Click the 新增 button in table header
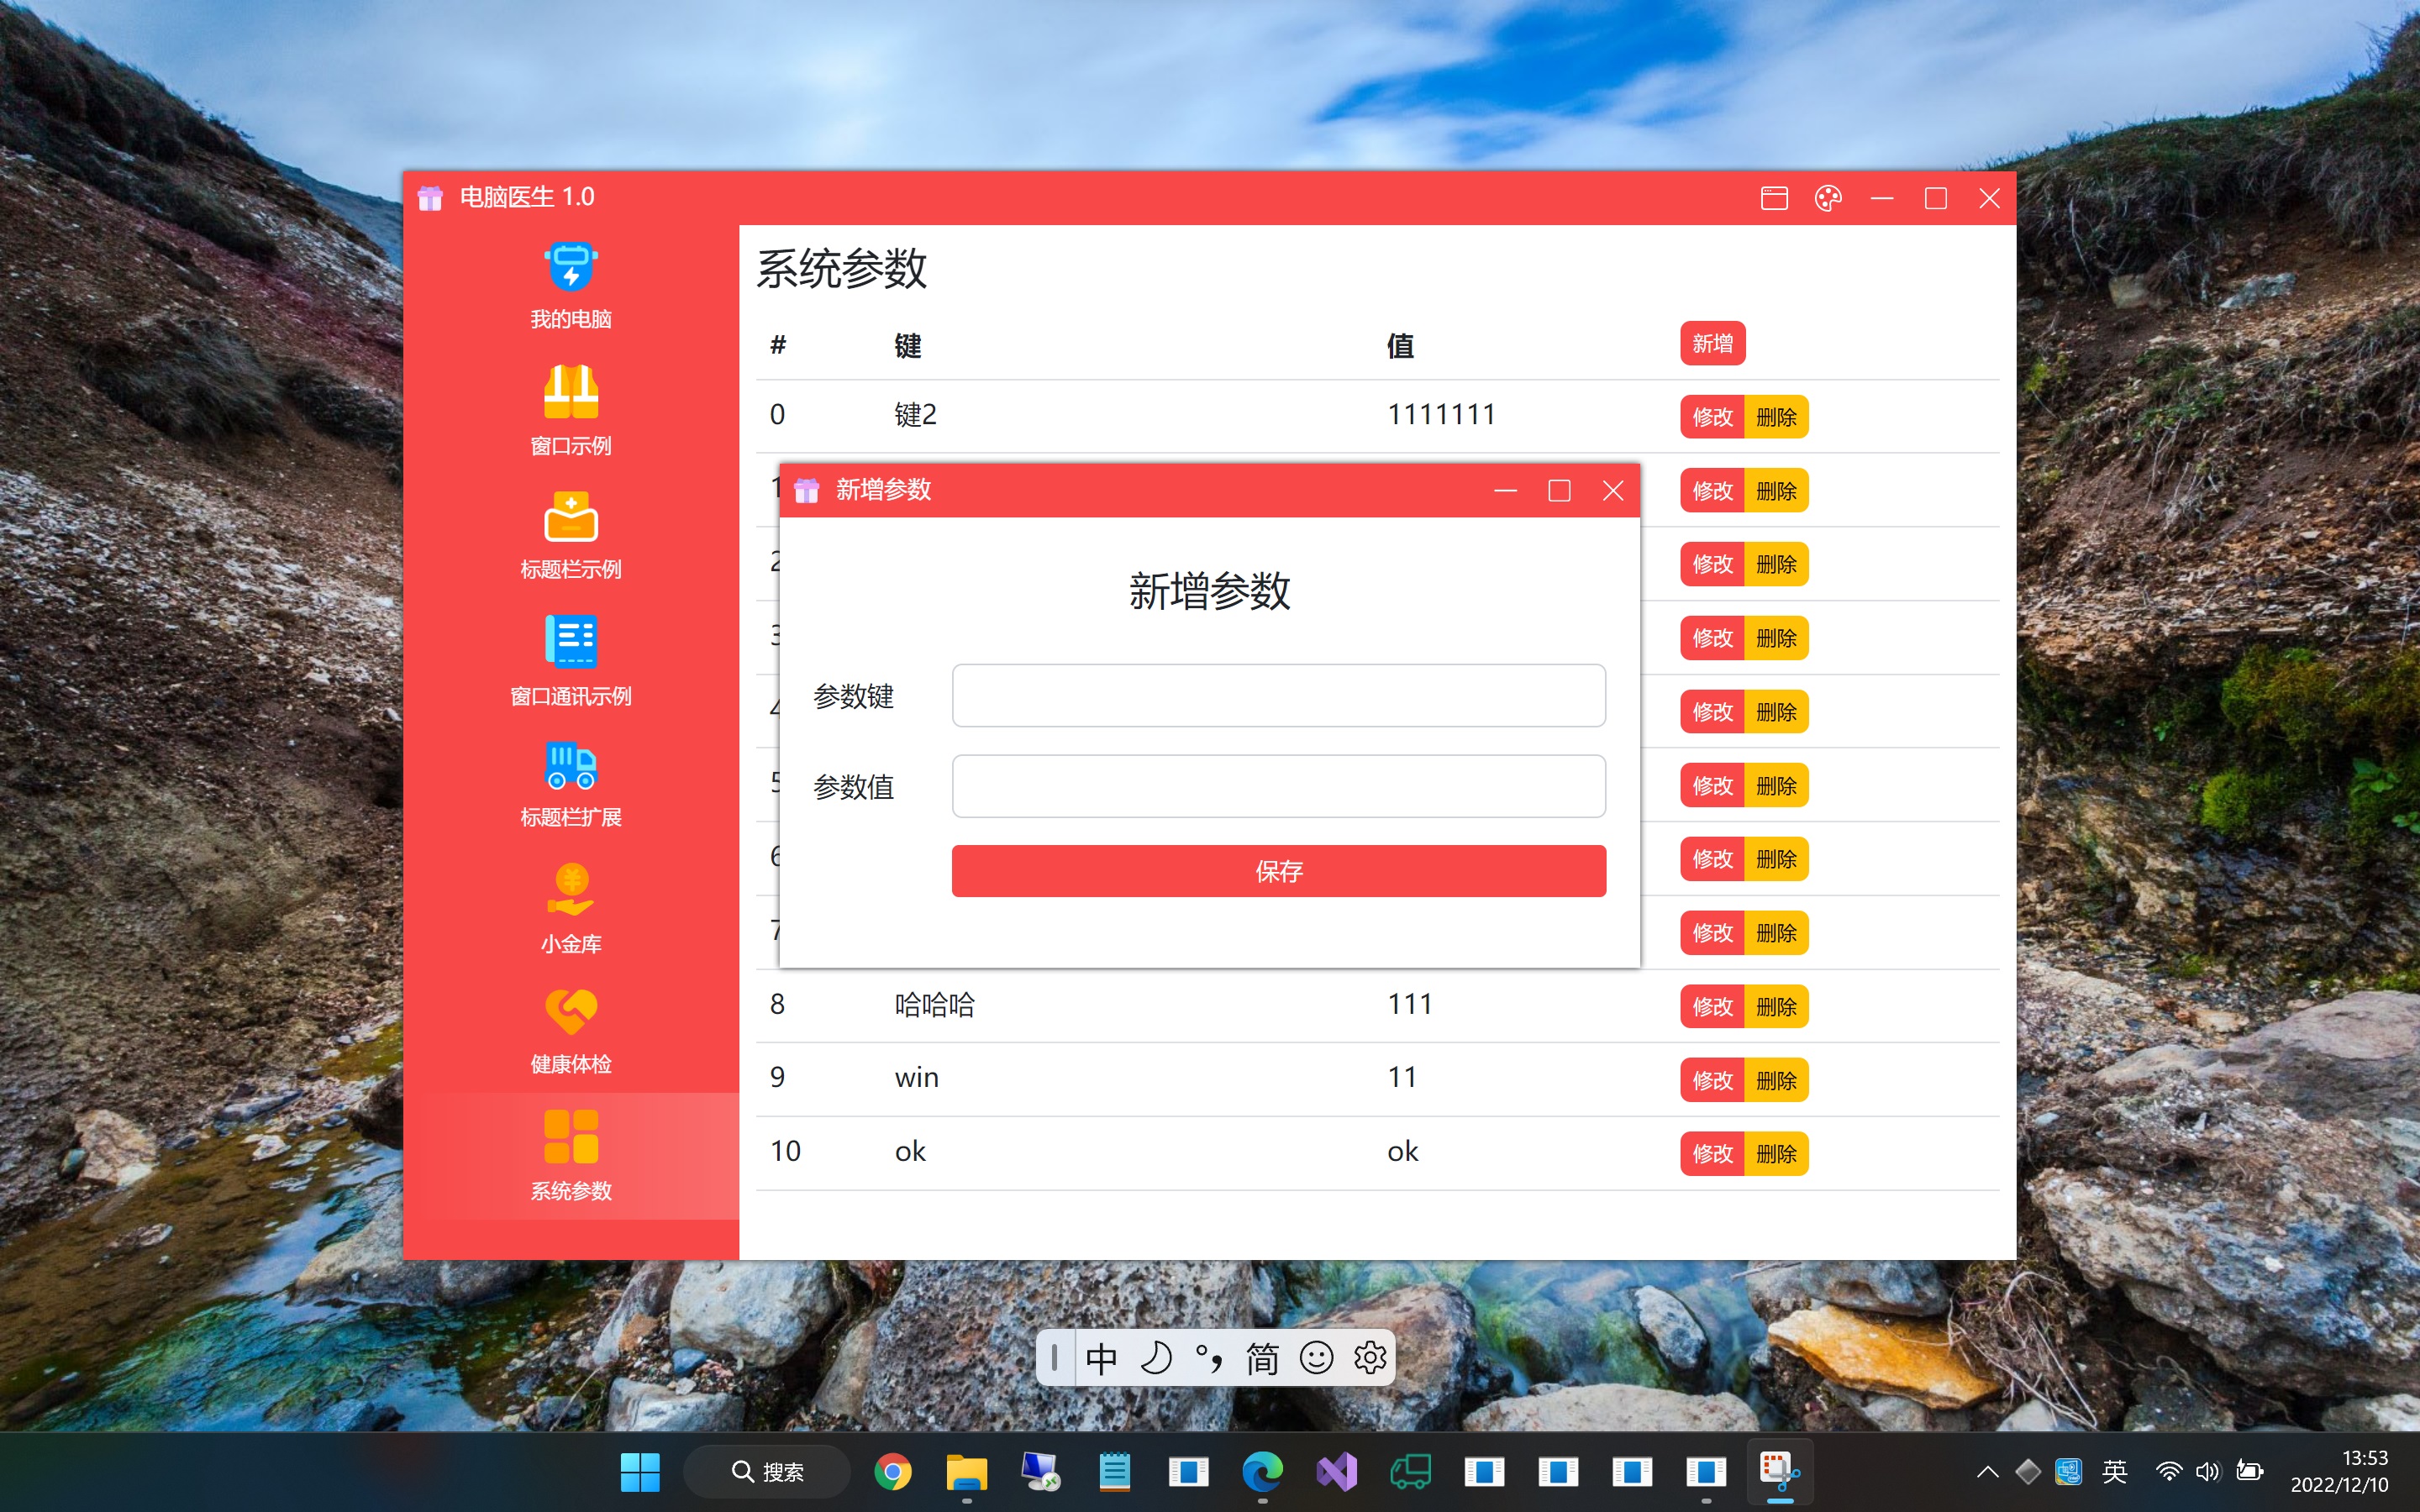 click(1712, 344)
